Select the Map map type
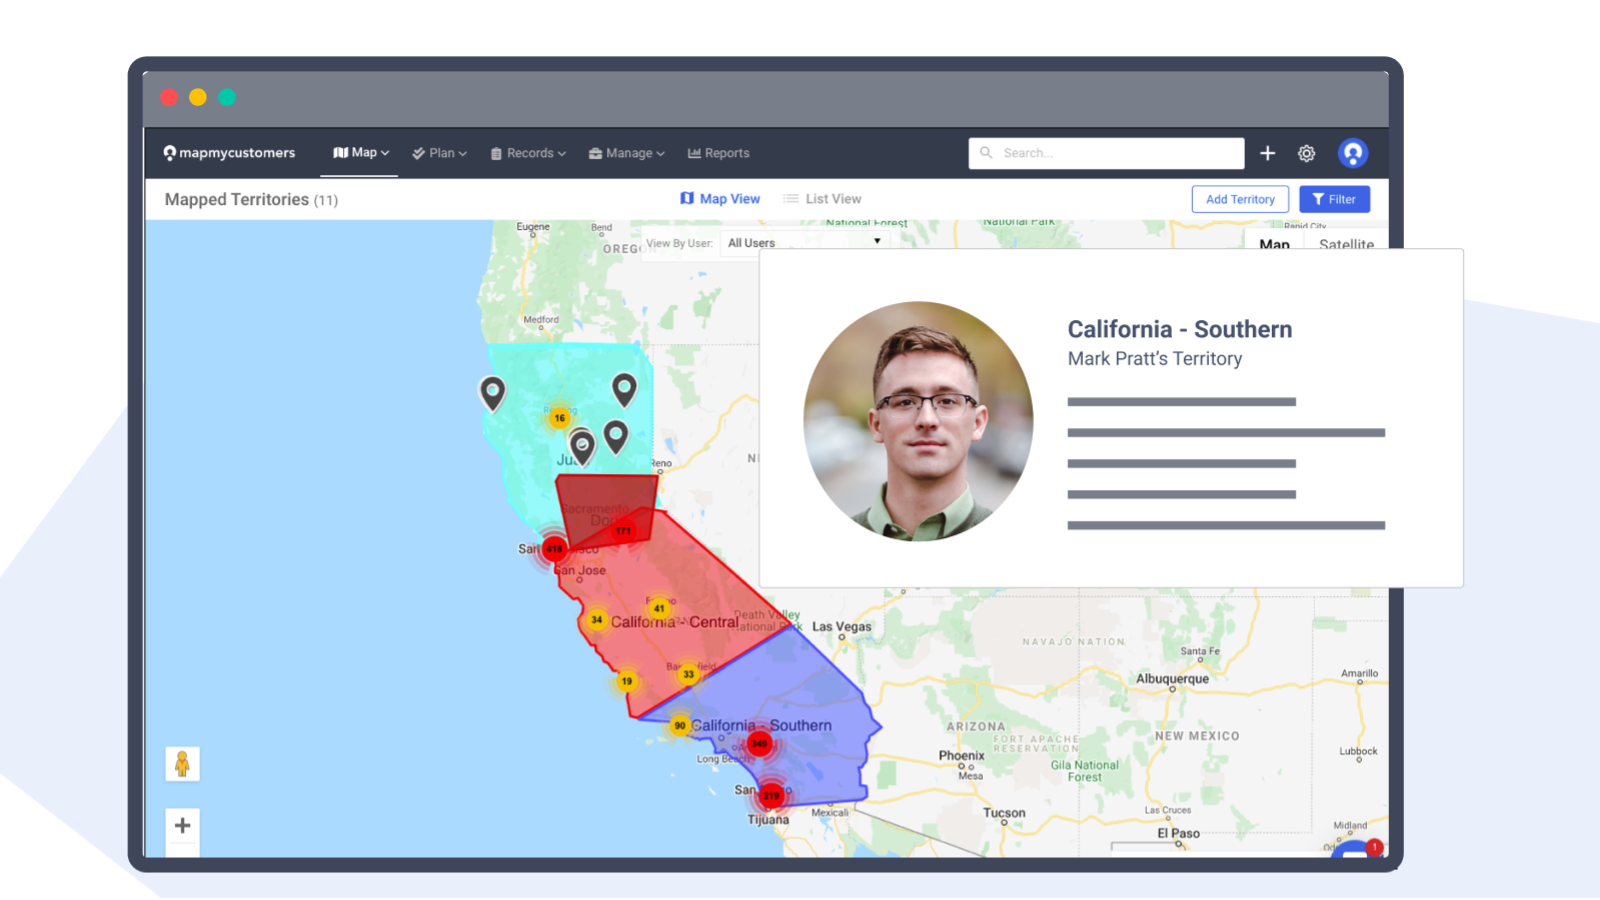 point(1274,243)
